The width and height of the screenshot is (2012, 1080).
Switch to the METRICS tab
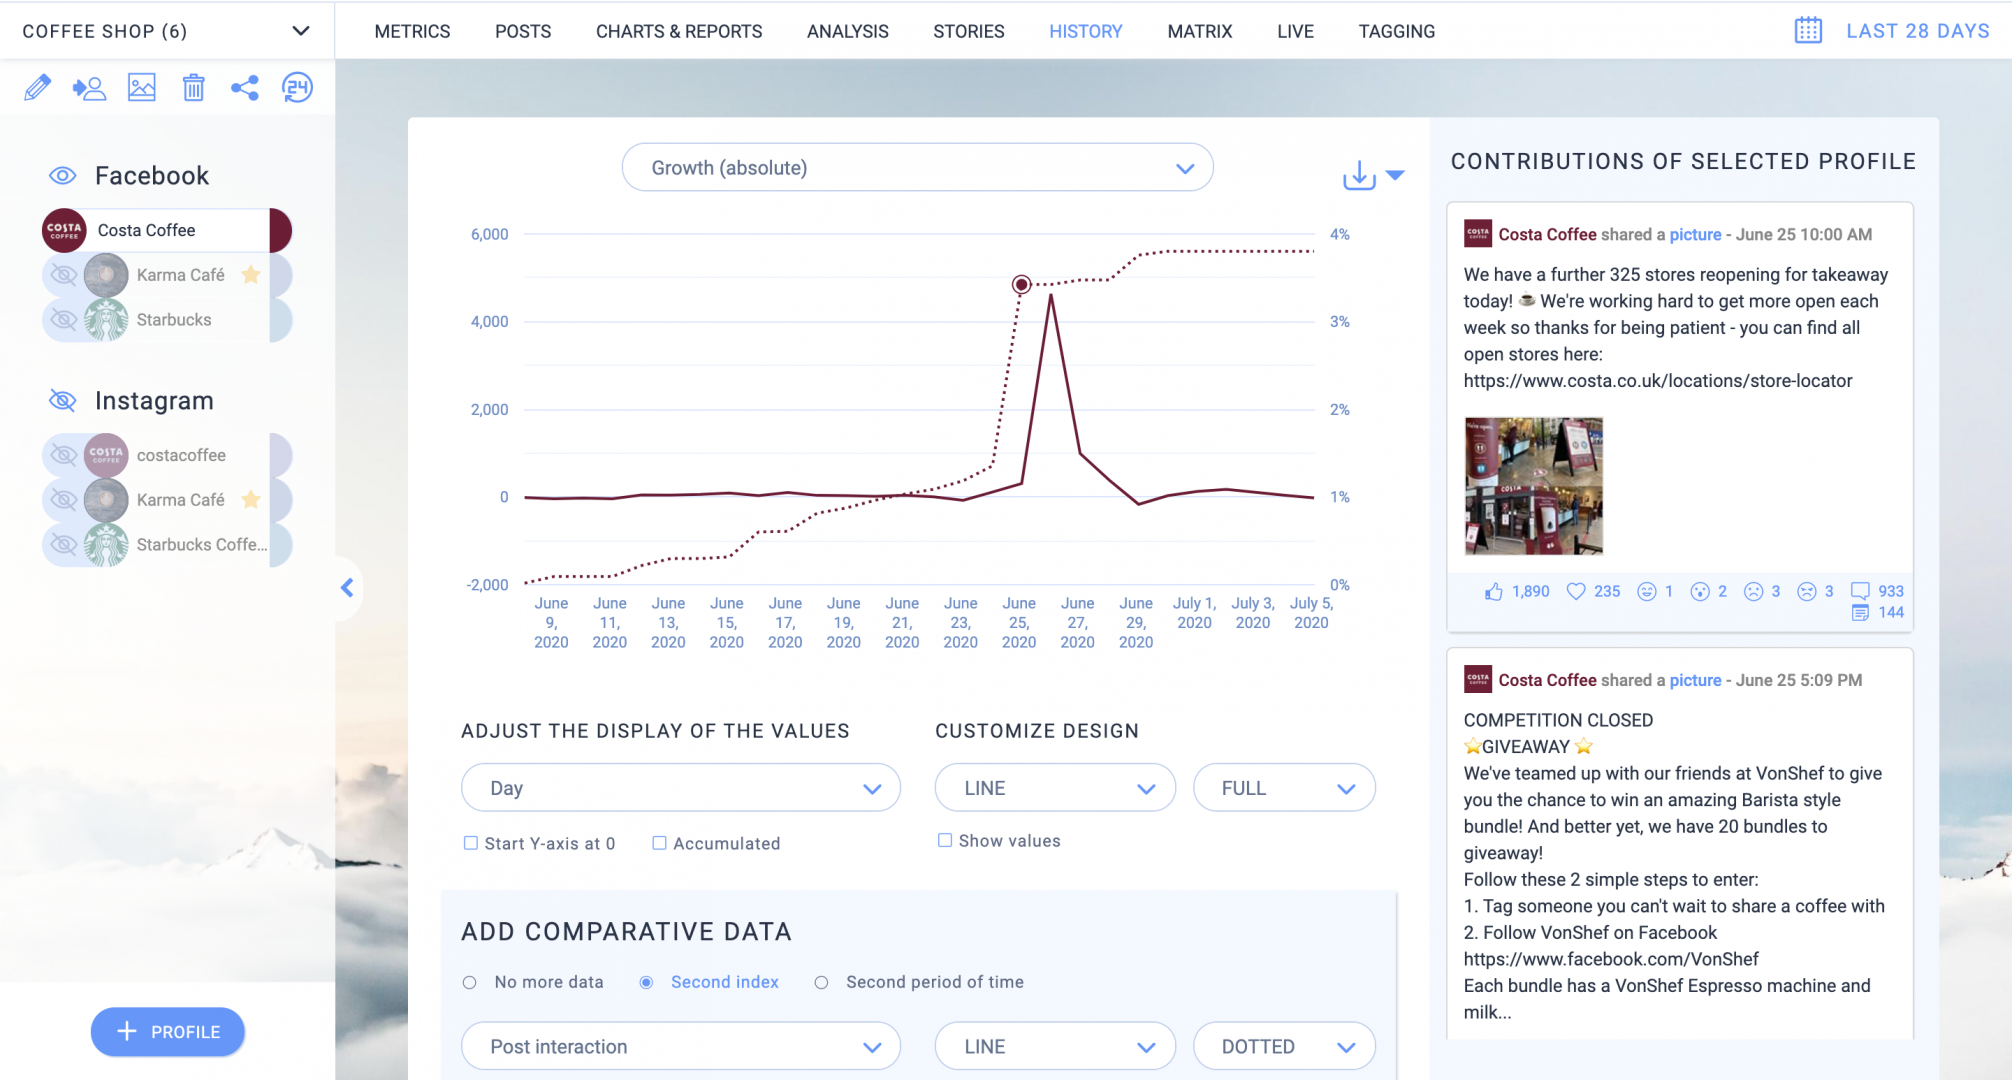pyautogui.click(x=412, y=31)
